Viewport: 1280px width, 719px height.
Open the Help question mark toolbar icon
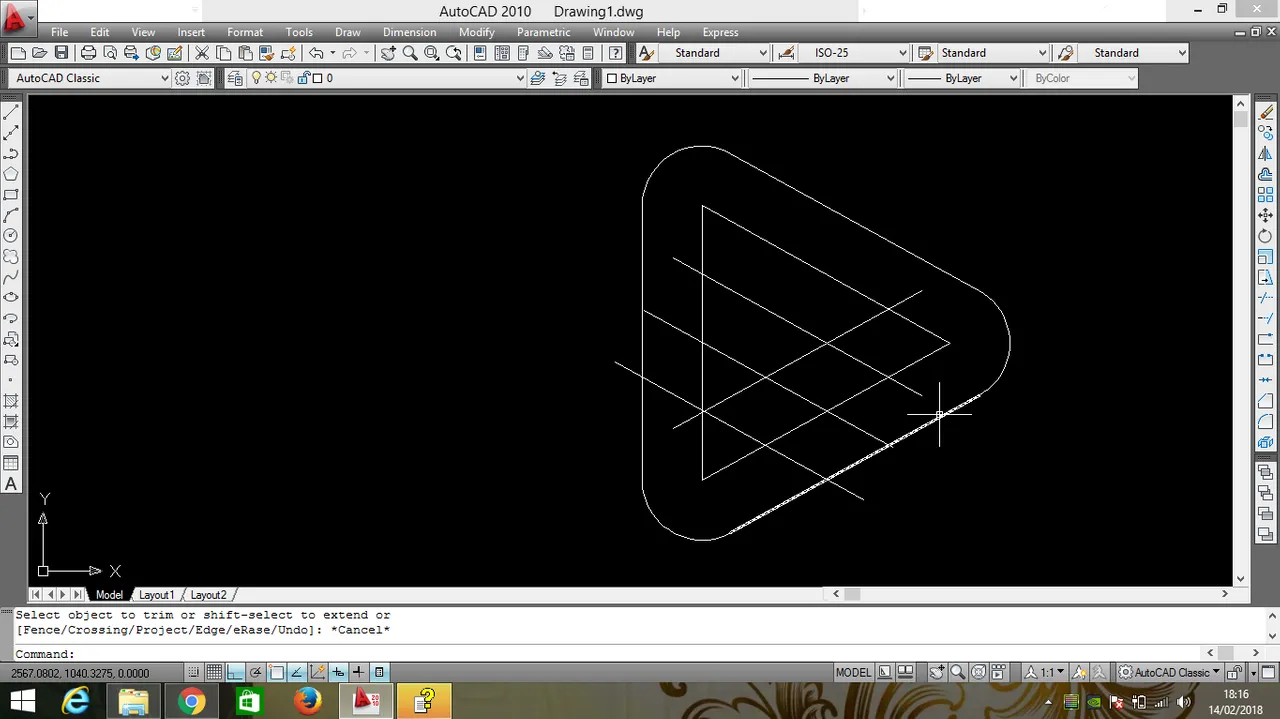pyautogui.click(x=616, y=53)
